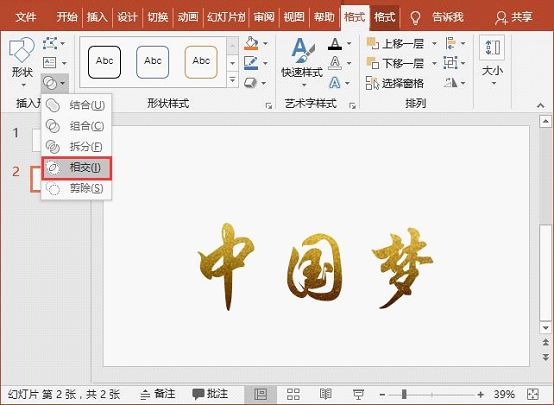Expand the shape styles gallery more arrow
This screenshot has height=405, width=554.
click(232, 80)
